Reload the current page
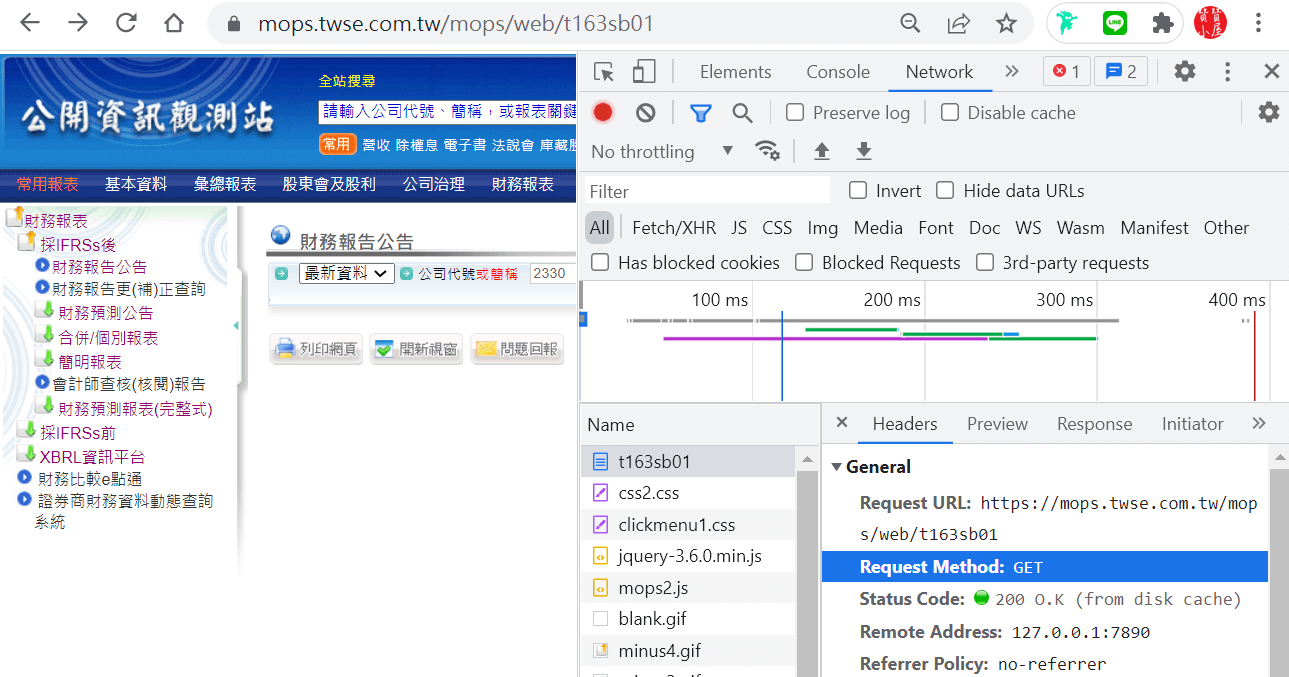This screenshot has height=677, width=1289. pos(126,23)
